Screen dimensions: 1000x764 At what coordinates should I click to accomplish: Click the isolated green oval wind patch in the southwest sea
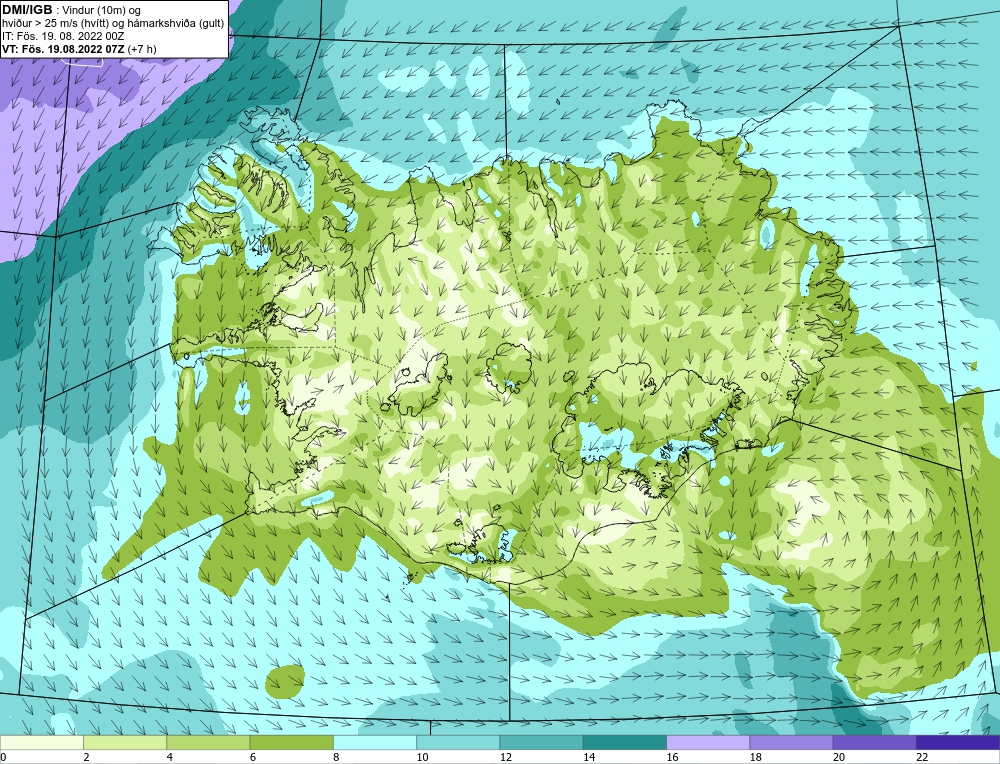286,680
